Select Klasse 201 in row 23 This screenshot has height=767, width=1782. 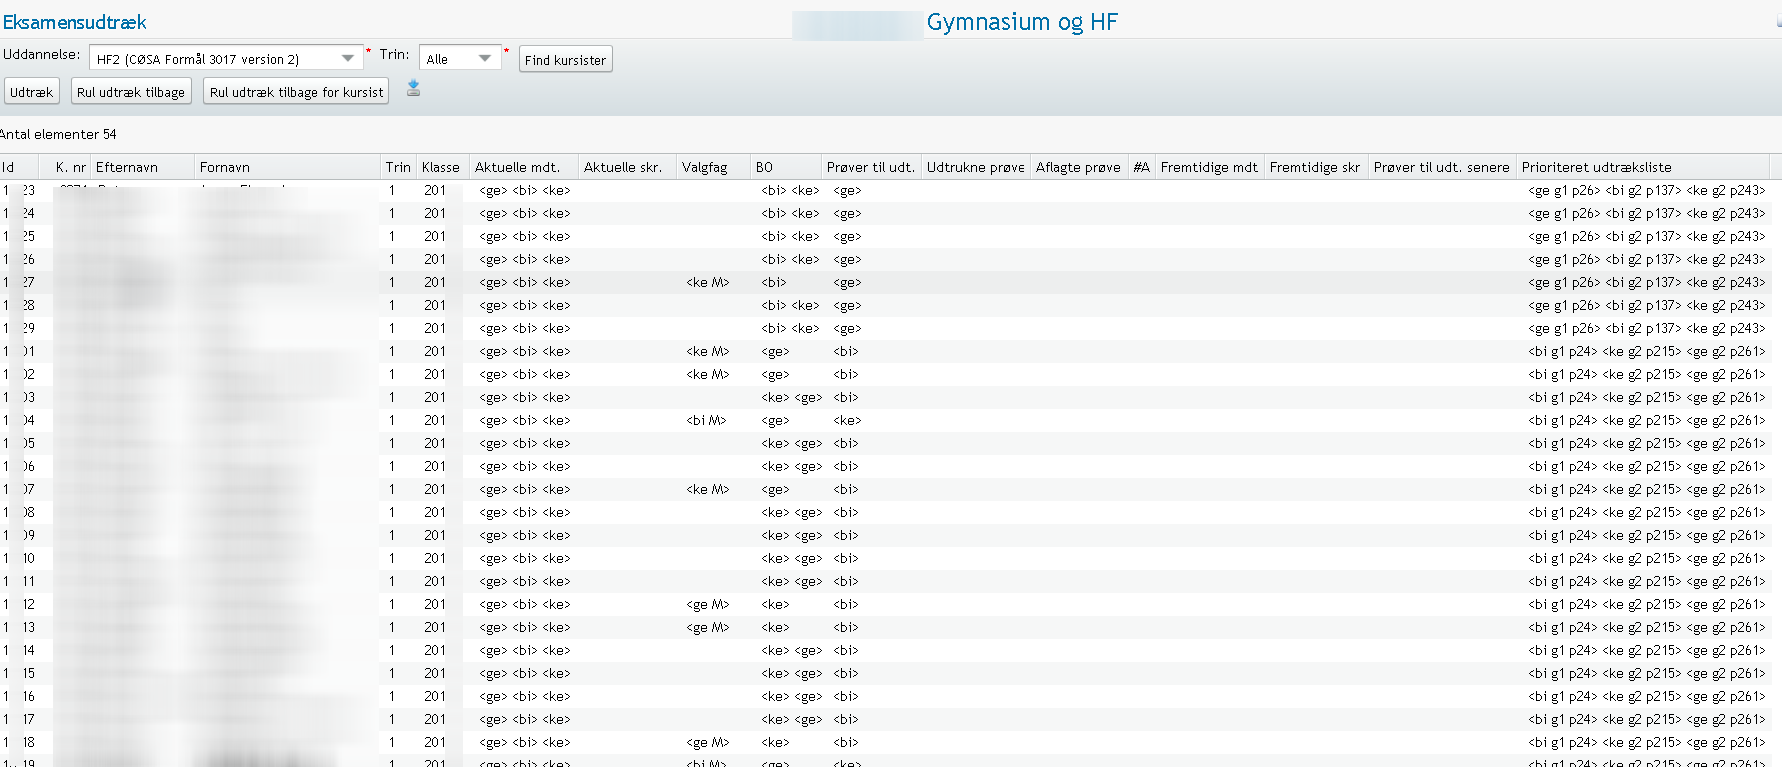[435, 190]
